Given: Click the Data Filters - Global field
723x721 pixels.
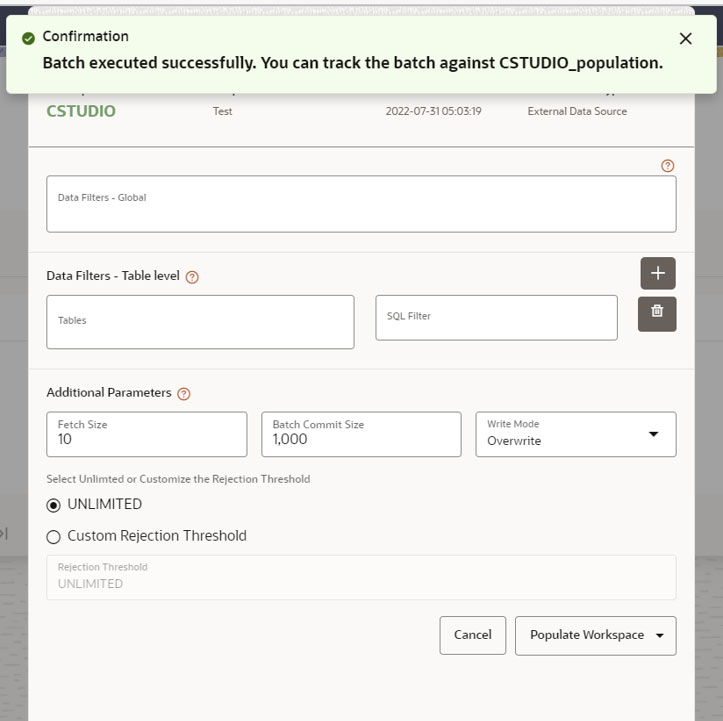Looking at the screenshot, I should (361, 204).
